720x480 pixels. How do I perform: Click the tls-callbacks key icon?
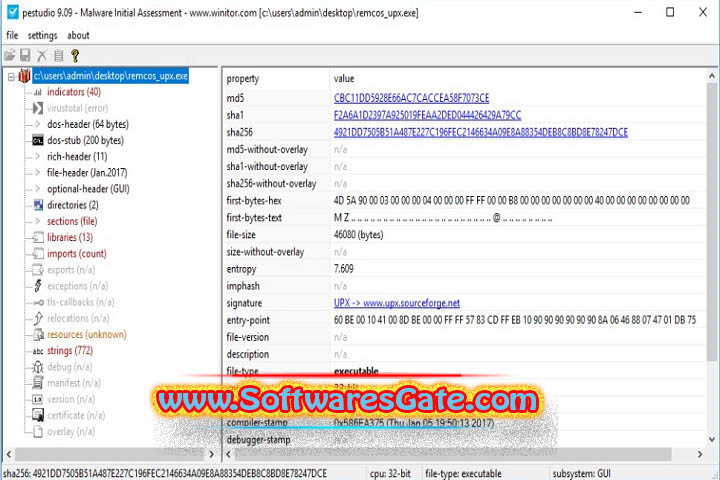pyautogui.click(x=39, y=302)
